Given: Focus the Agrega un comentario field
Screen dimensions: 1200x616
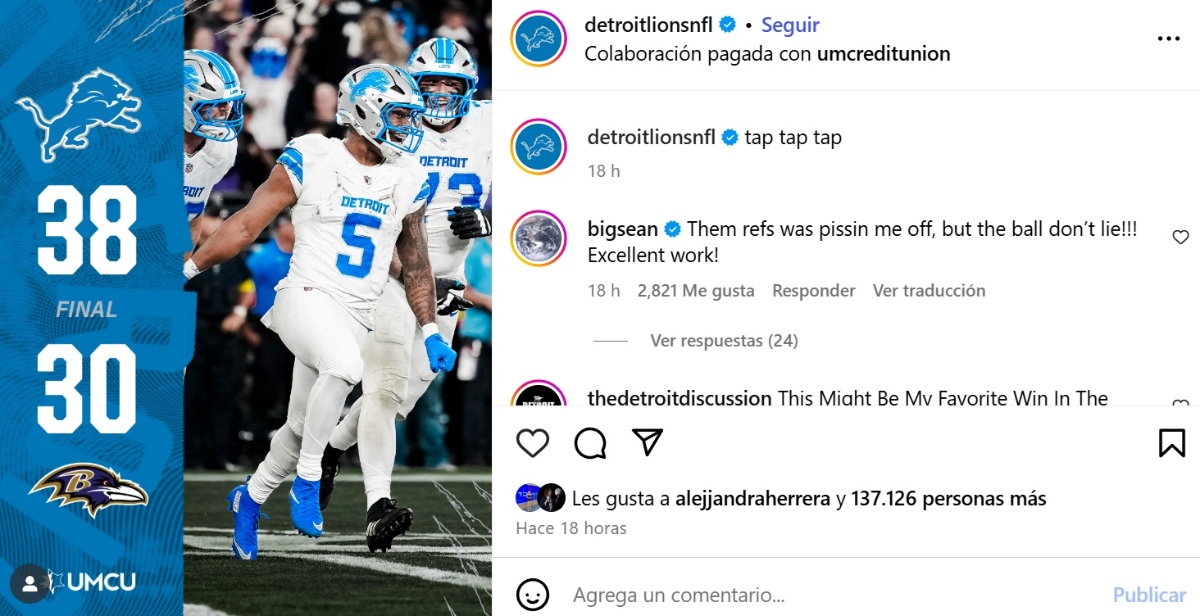Looking at the screenshot, I should click(830, 595).
